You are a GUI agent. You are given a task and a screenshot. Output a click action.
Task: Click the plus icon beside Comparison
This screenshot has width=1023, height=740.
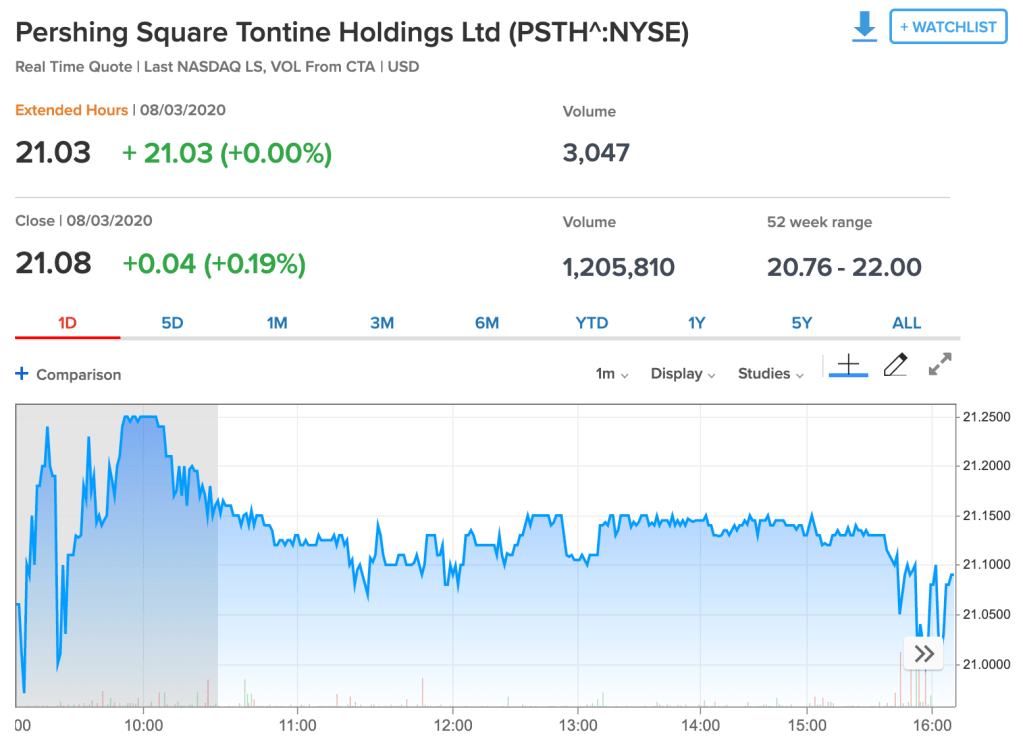pos(22,374)
